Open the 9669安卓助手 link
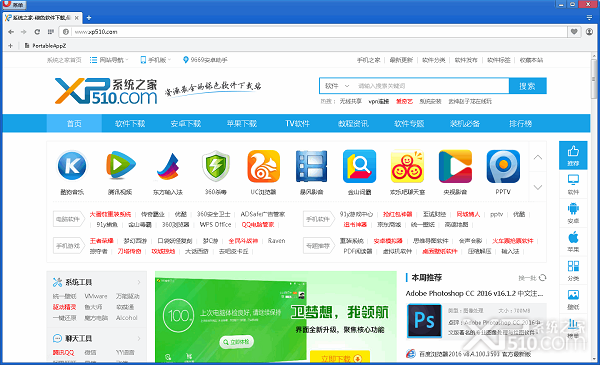The image size is (600, 365). [x=205, y=60]
